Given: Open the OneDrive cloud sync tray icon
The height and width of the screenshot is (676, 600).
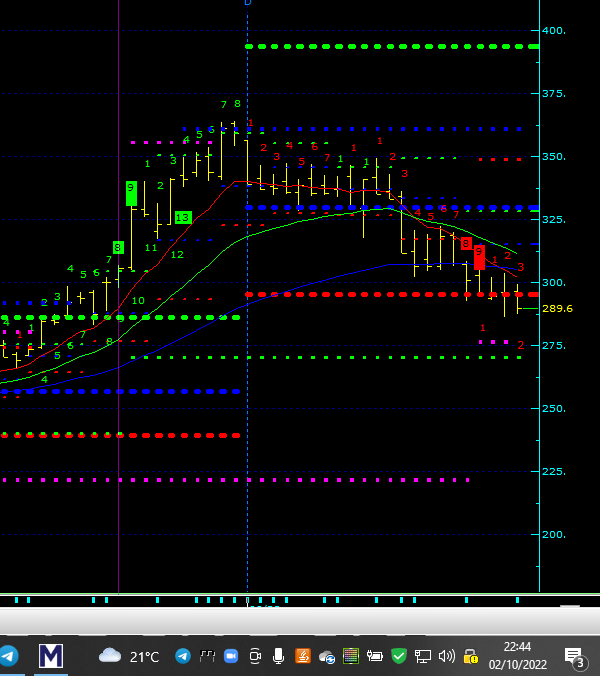Looking at the screenshot, I should pos(327,657).
